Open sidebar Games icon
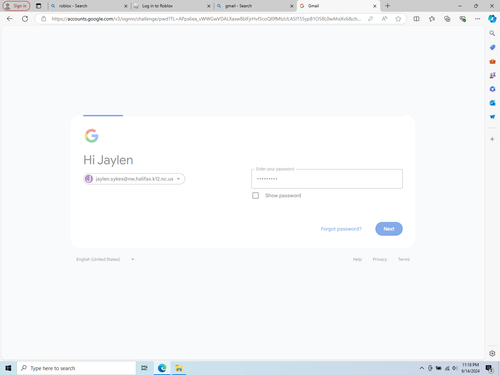 (x=492, y=75)
